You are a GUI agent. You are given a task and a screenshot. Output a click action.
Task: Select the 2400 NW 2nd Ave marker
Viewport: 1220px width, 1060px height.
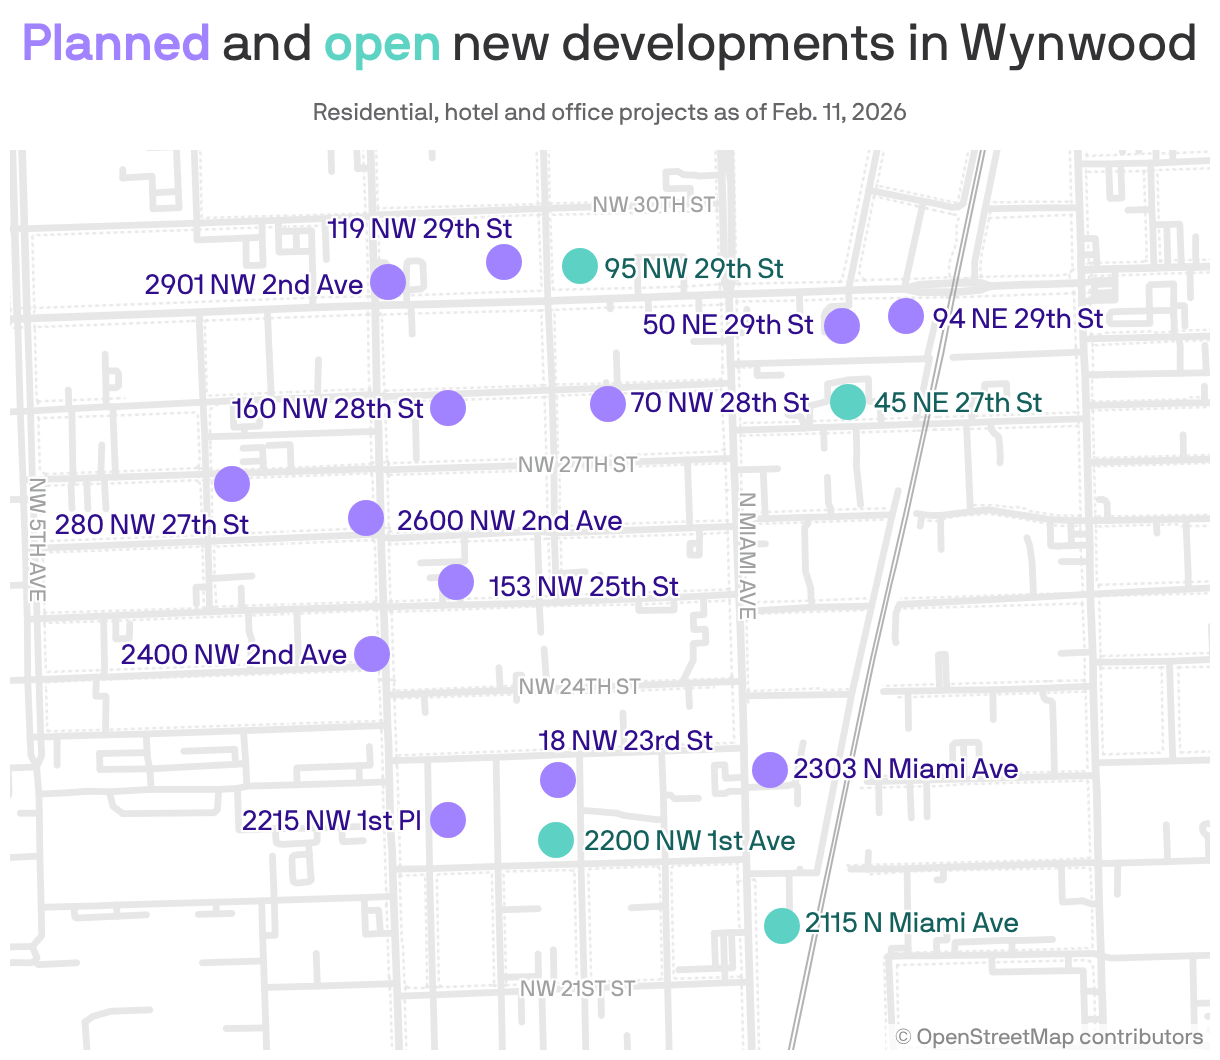[371, 653]
